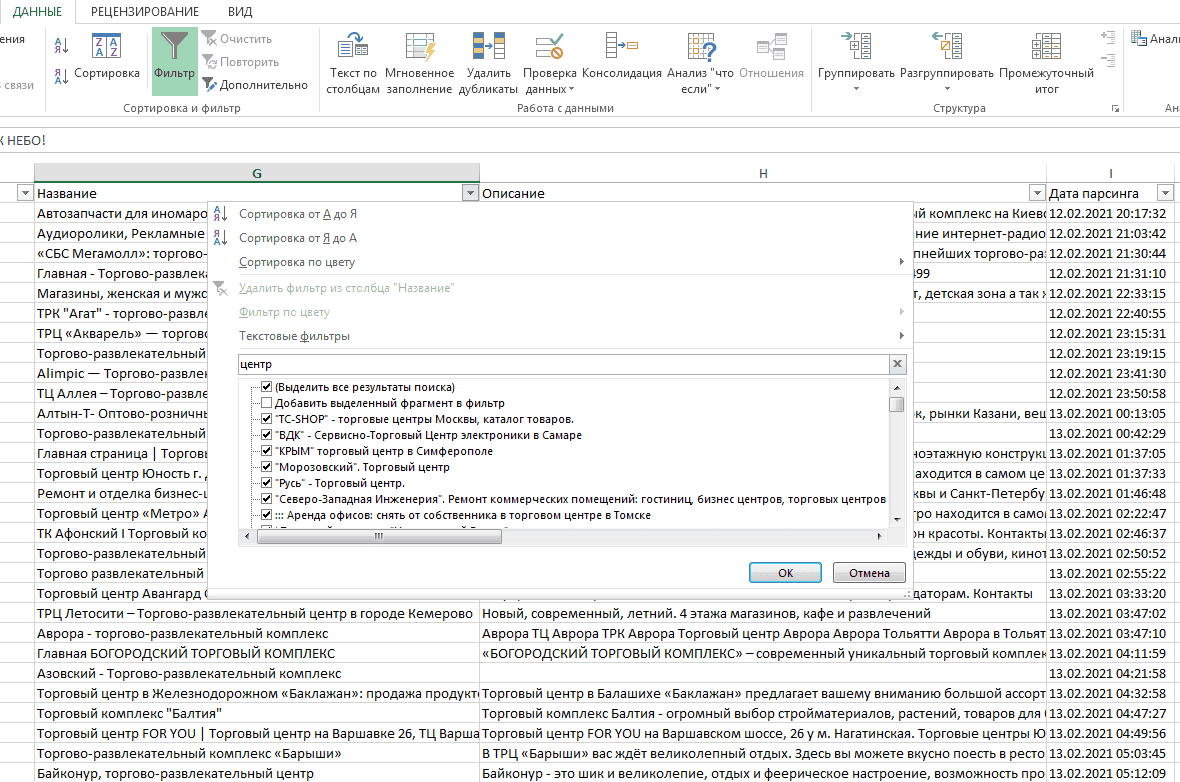Screen dimensions: 1180x782
Task: Expand Разгруппировать dropdown arrow
Action: pyautogui.click(x=947, y=90)
